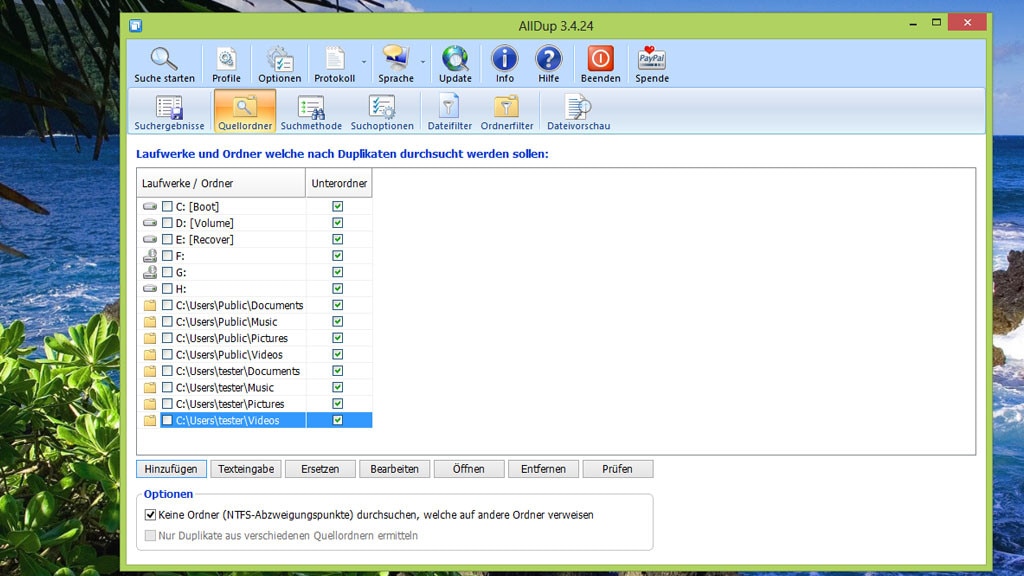This screenshot has height=576, width=1024.
Task: Select the Quellordner tab
Action: [x=245, y=112]
